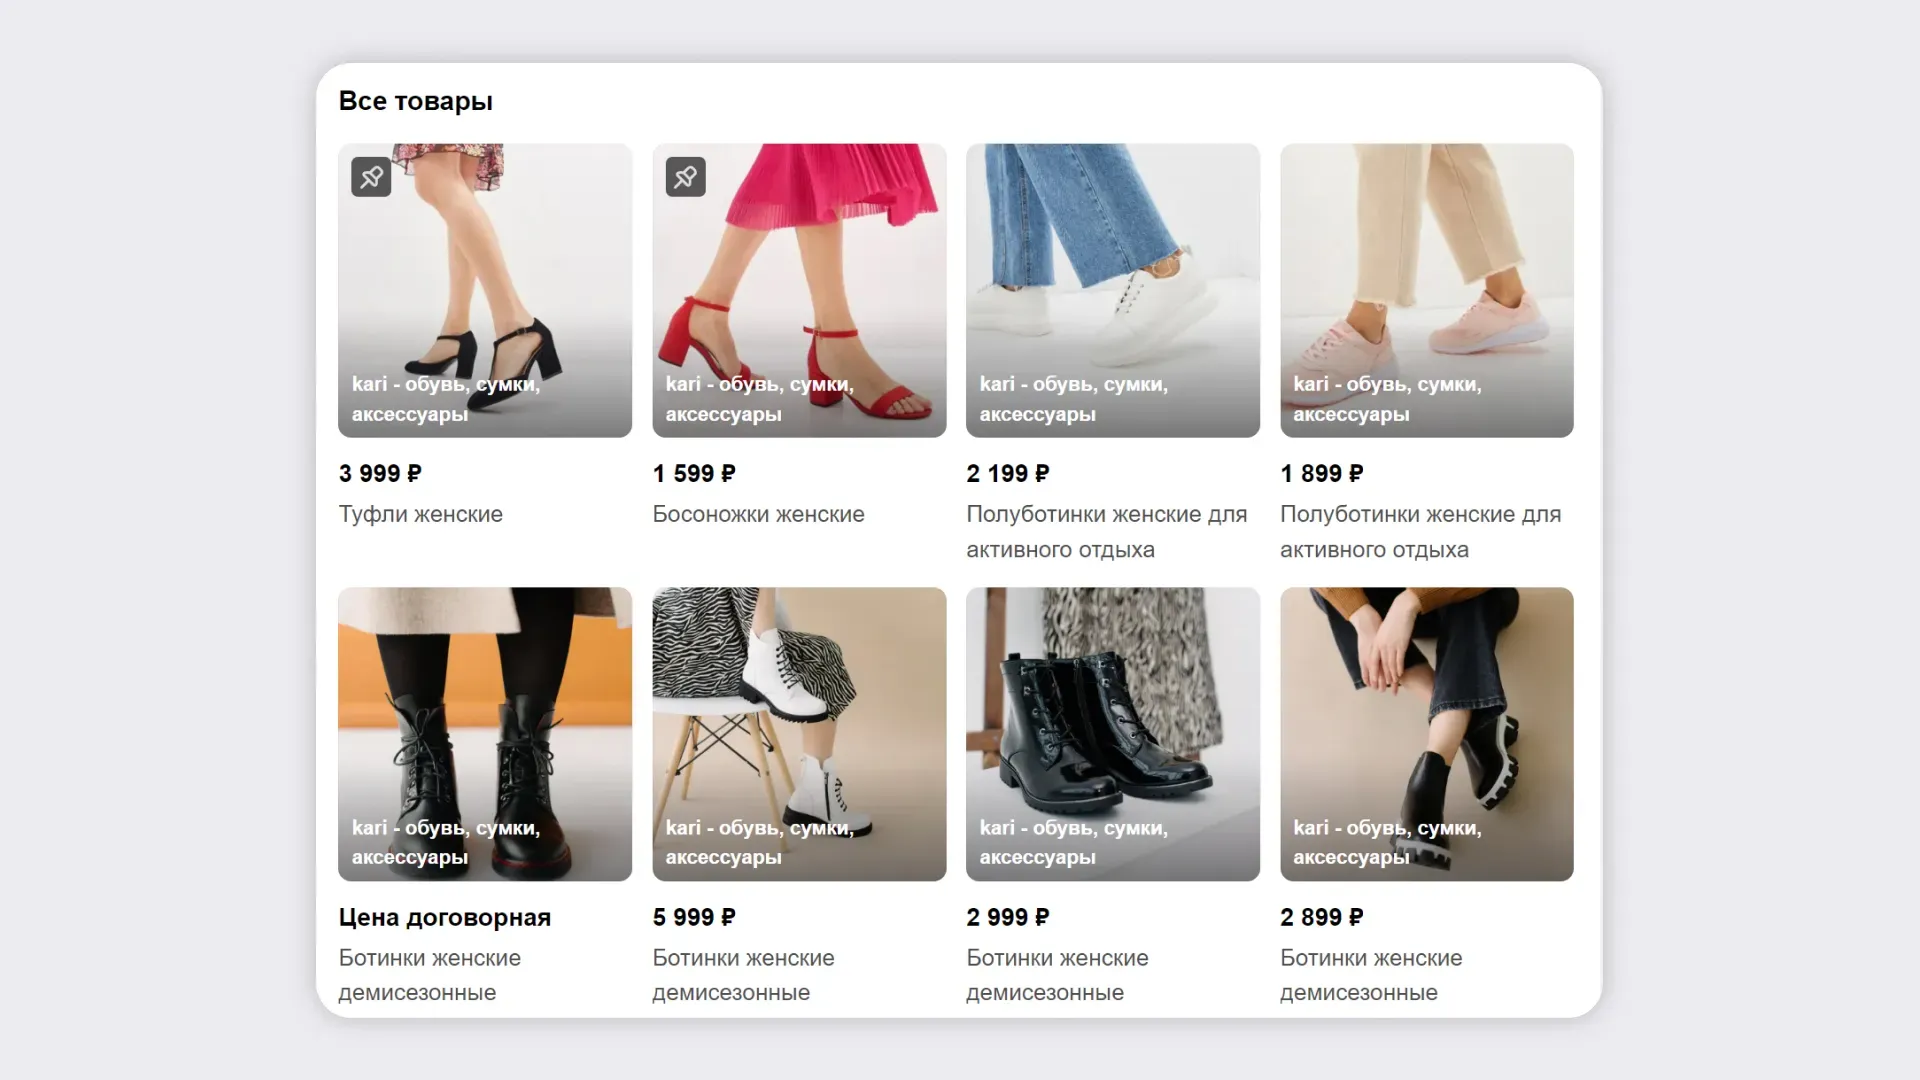
Task: Open black chelsea boots with white sole
Action: tap(1426, 733)
